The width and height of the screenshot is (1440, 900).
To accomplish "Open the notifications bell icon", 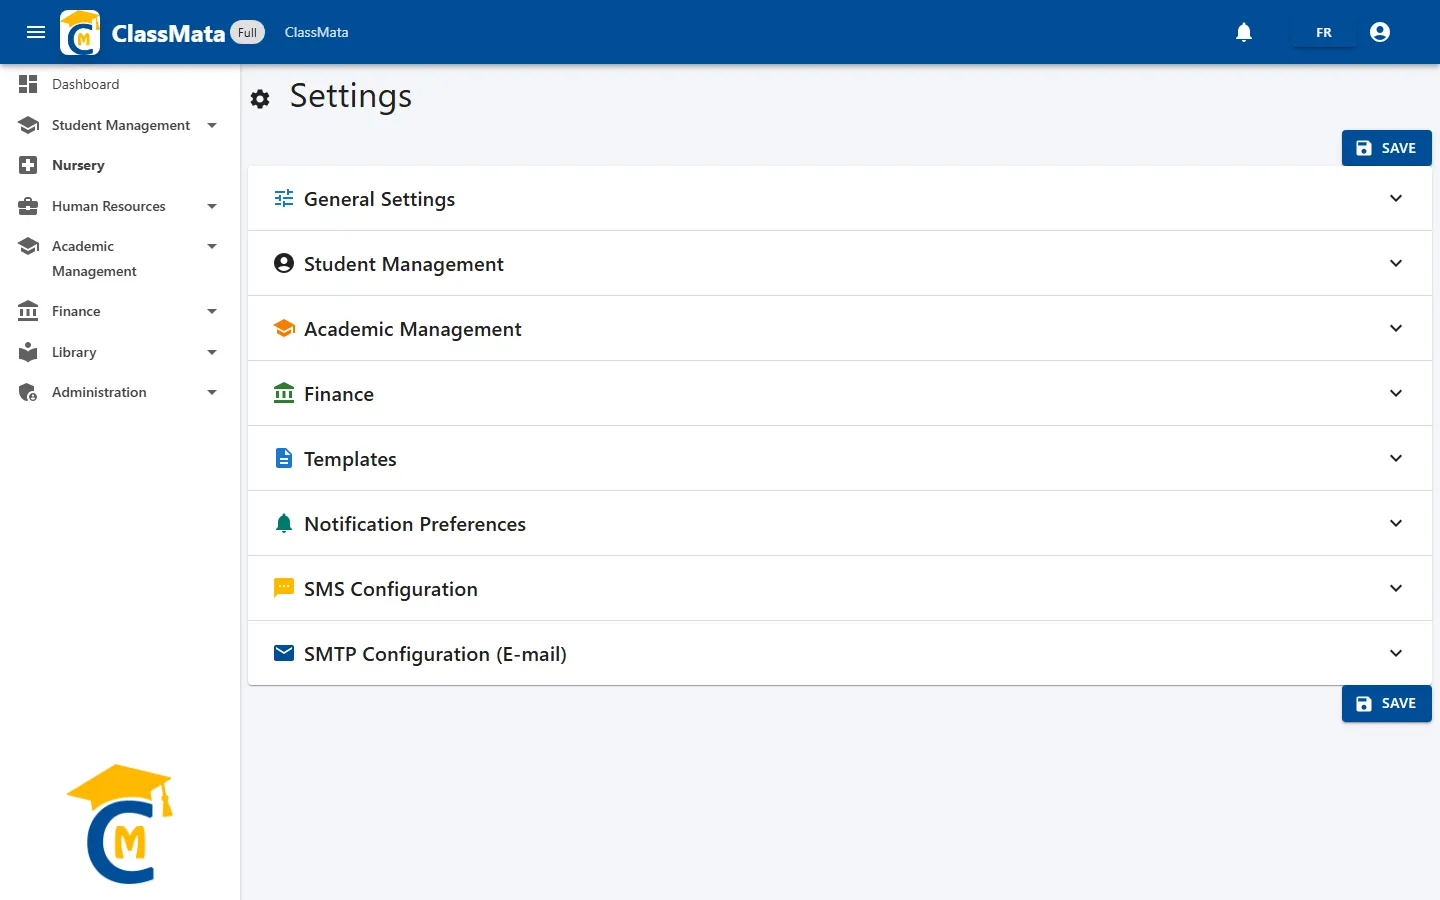I will point(1244,32).
